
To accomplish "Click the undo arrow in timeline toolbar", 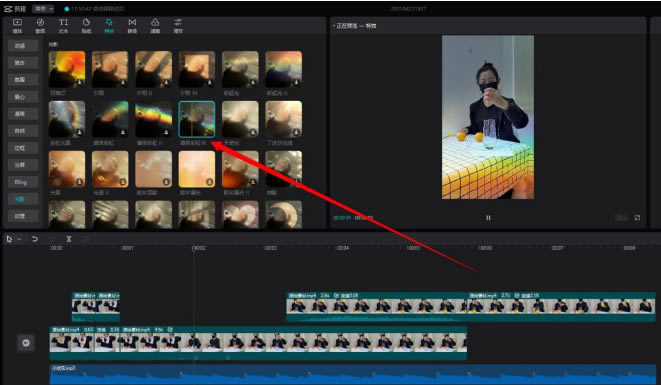I will click(35, 239).
